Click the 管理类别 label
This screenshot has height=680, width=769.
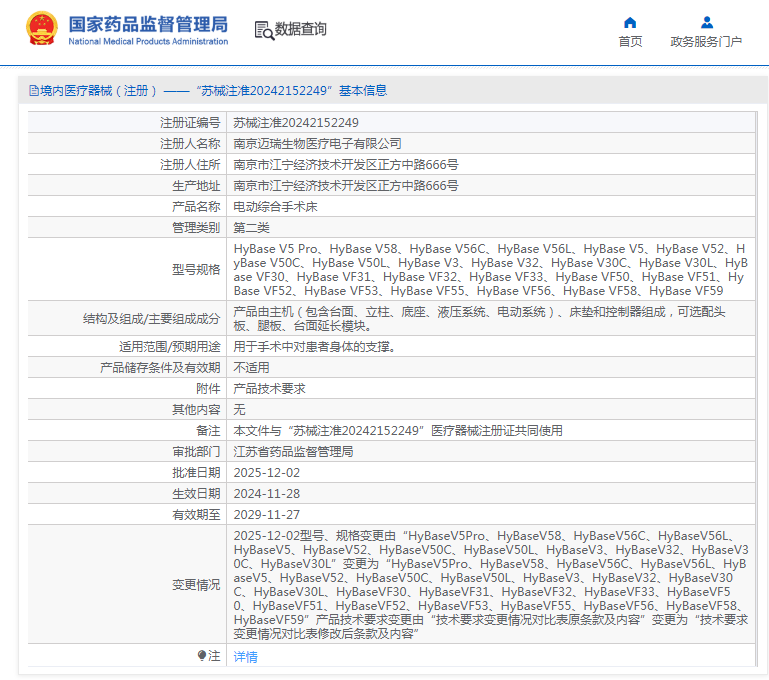(x=196, y=228)
